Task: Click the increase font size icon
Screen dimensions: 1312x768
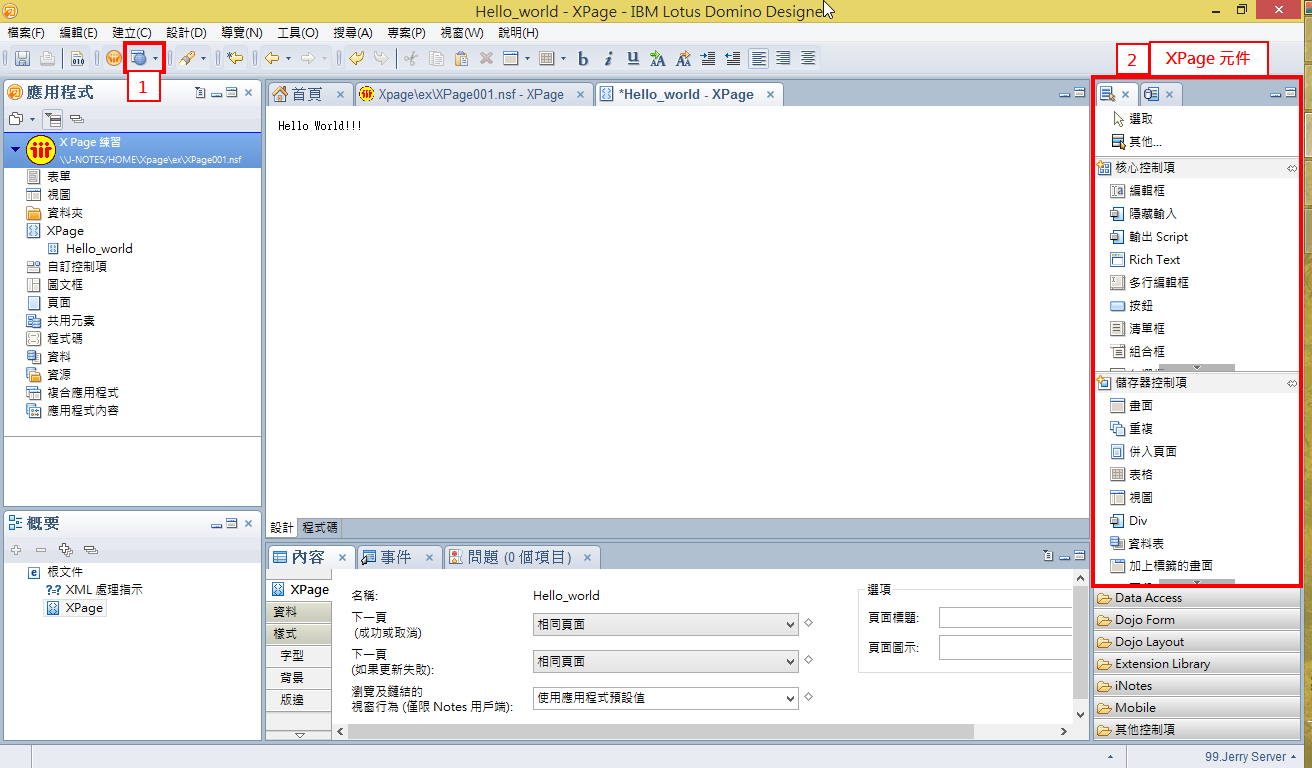Action: (x=657, y=59)
